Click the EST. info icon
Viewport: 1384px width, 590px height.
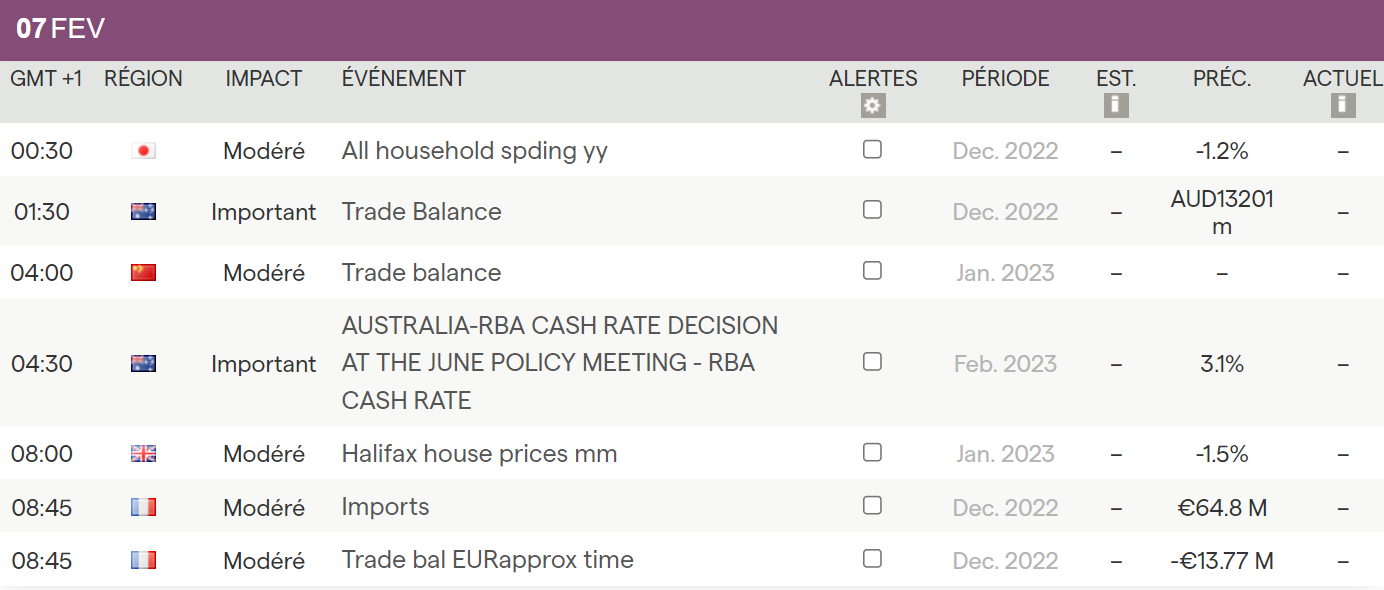tap(1116, 105)
